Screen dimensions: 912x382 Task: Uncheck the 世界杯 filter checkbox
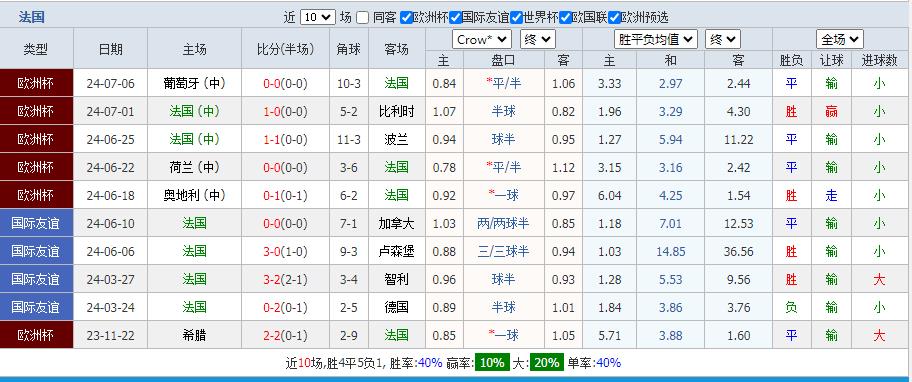coord(516,17)
